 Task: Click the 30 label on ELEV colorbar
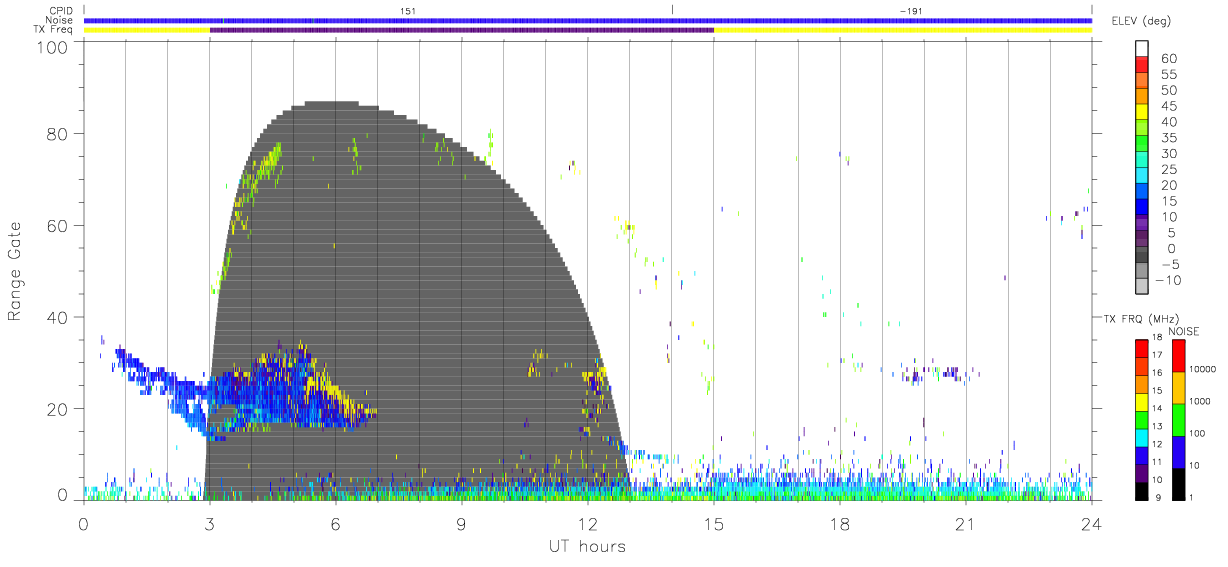coord(1169,153)
